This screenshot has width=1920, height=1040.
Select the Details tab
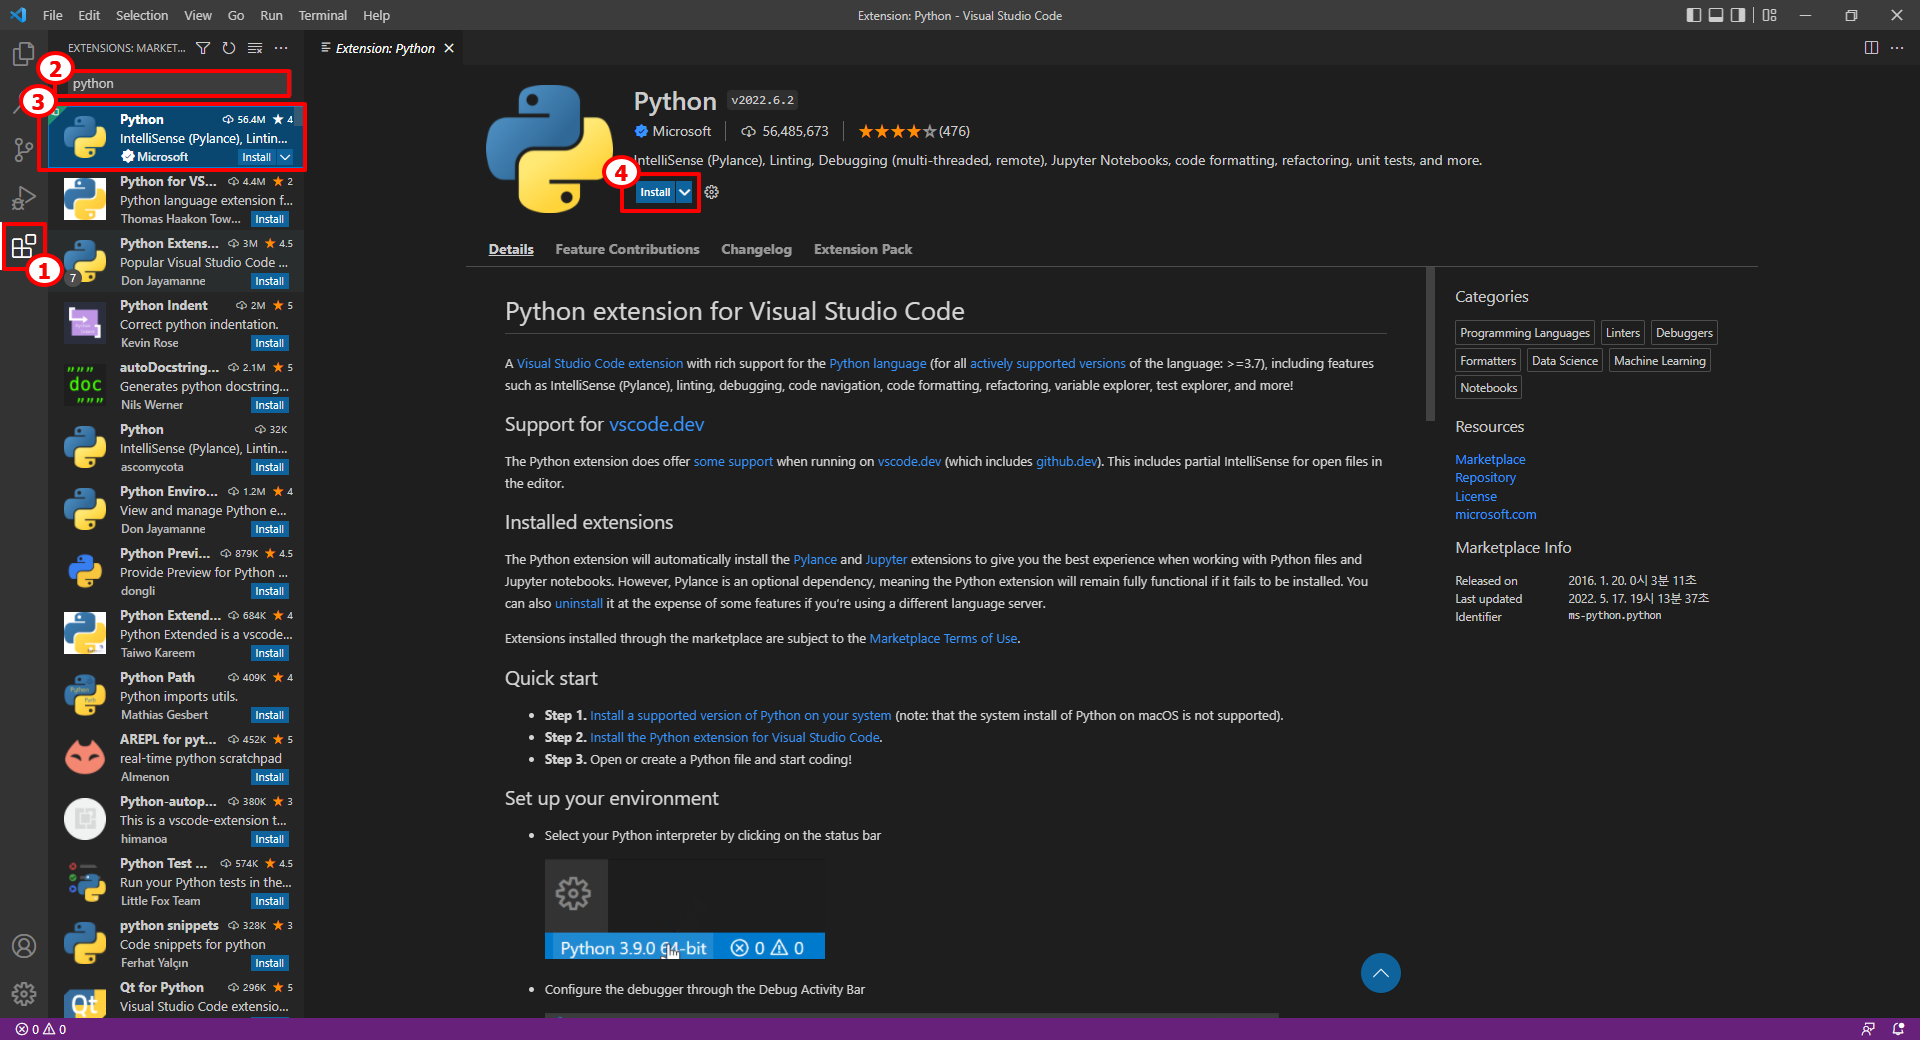(x=511, y=249)
